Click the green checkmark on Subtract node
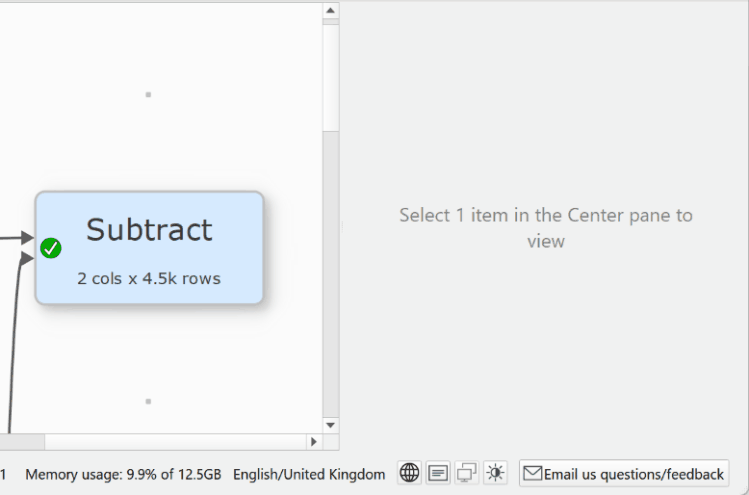749x495 pixels. pyautogui.click(x=51, y=248)
